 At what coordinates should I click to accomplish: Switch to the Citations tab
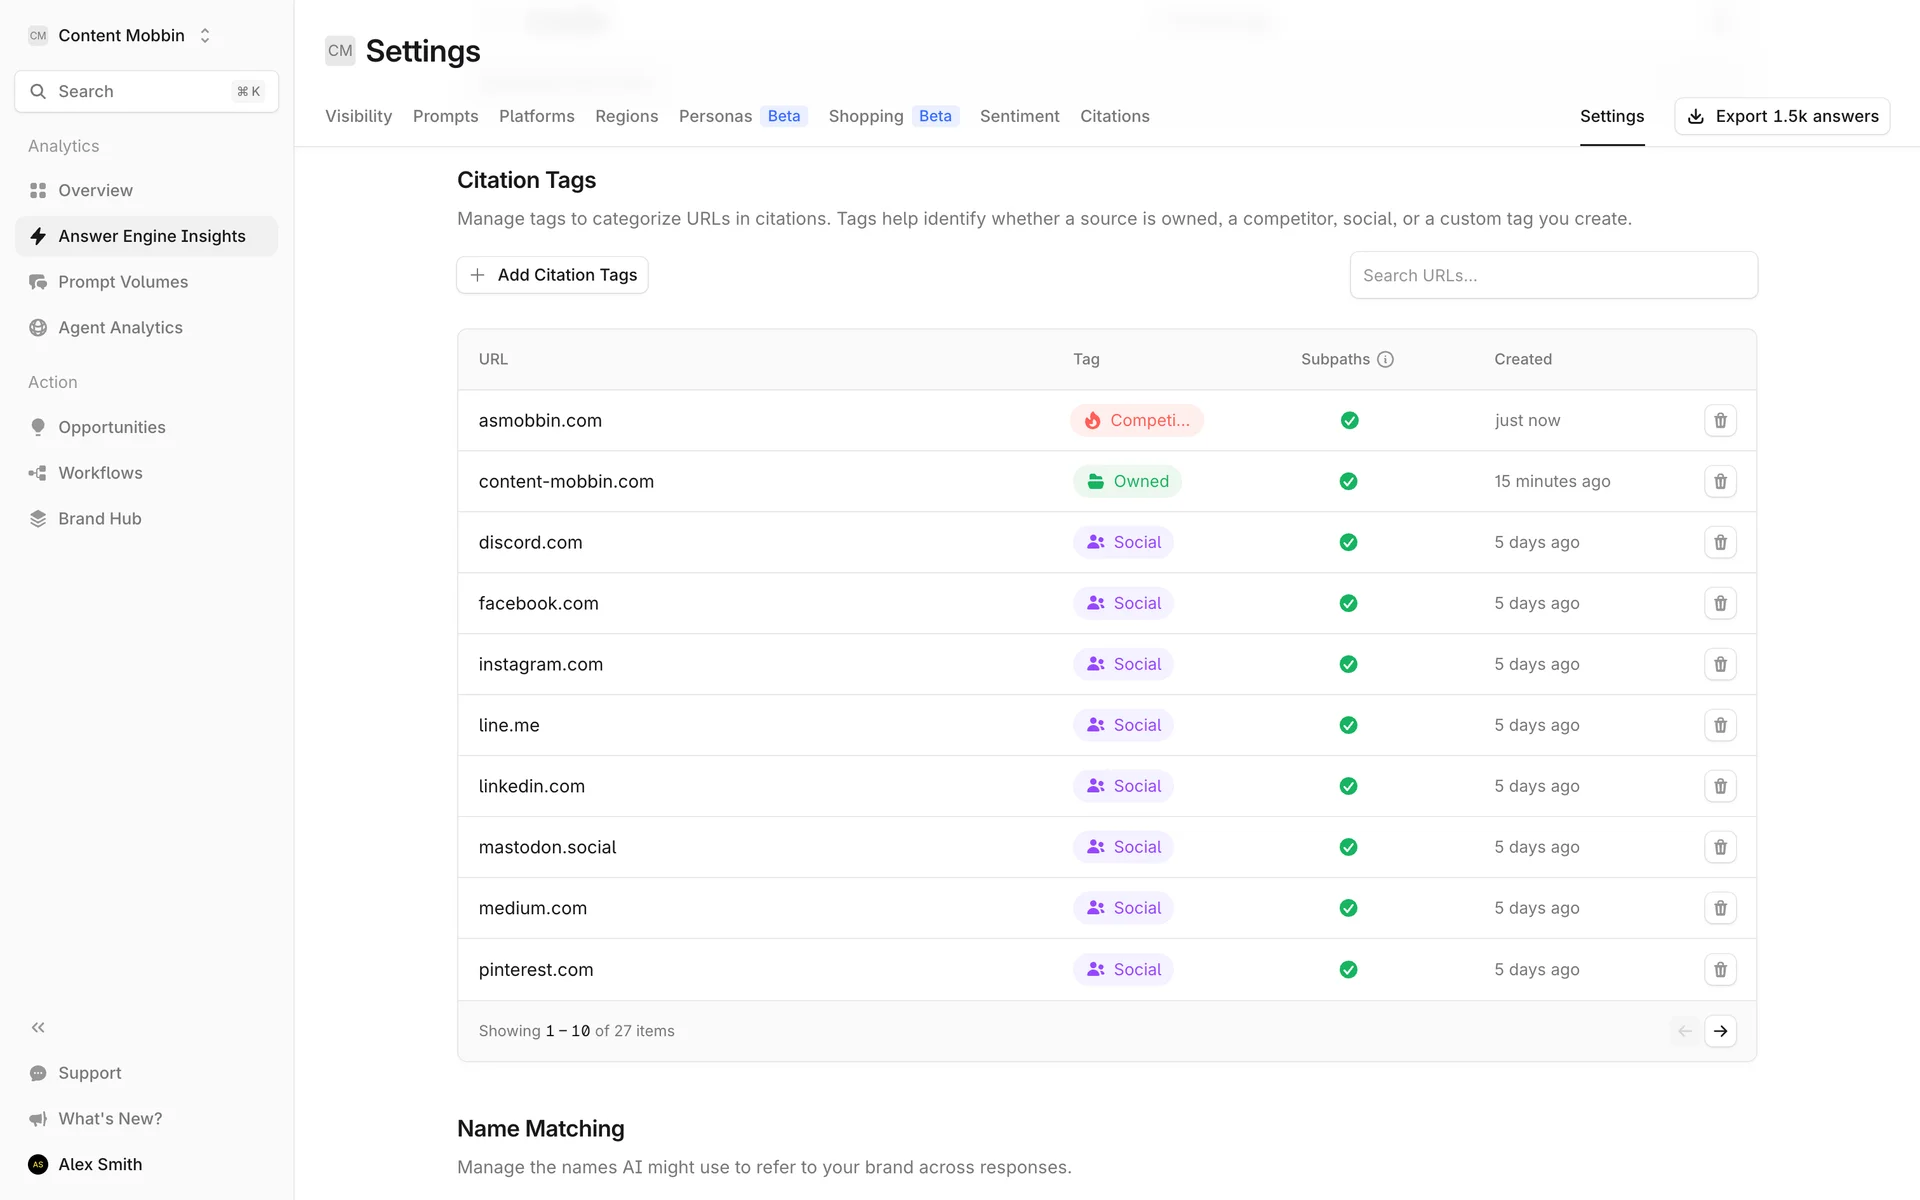1114,116
